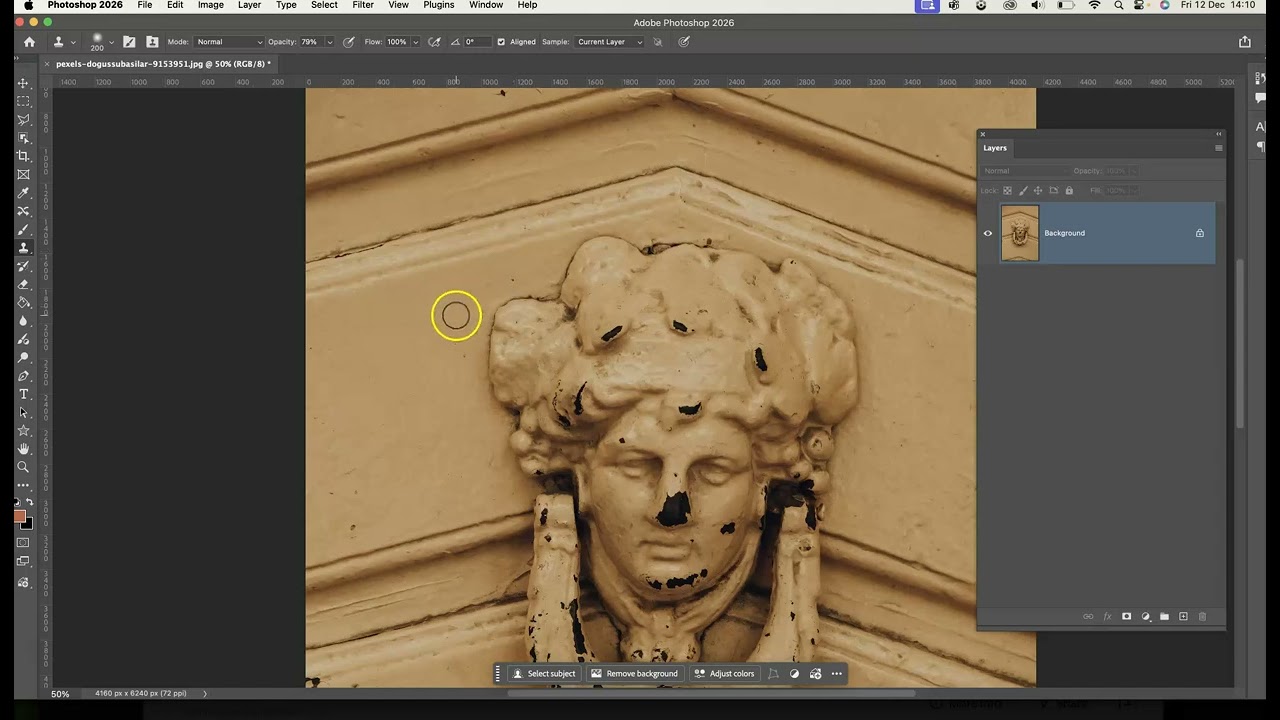Open the Layers panel menu
This screenshot has height=720, width=1280.
[1218, 148]
